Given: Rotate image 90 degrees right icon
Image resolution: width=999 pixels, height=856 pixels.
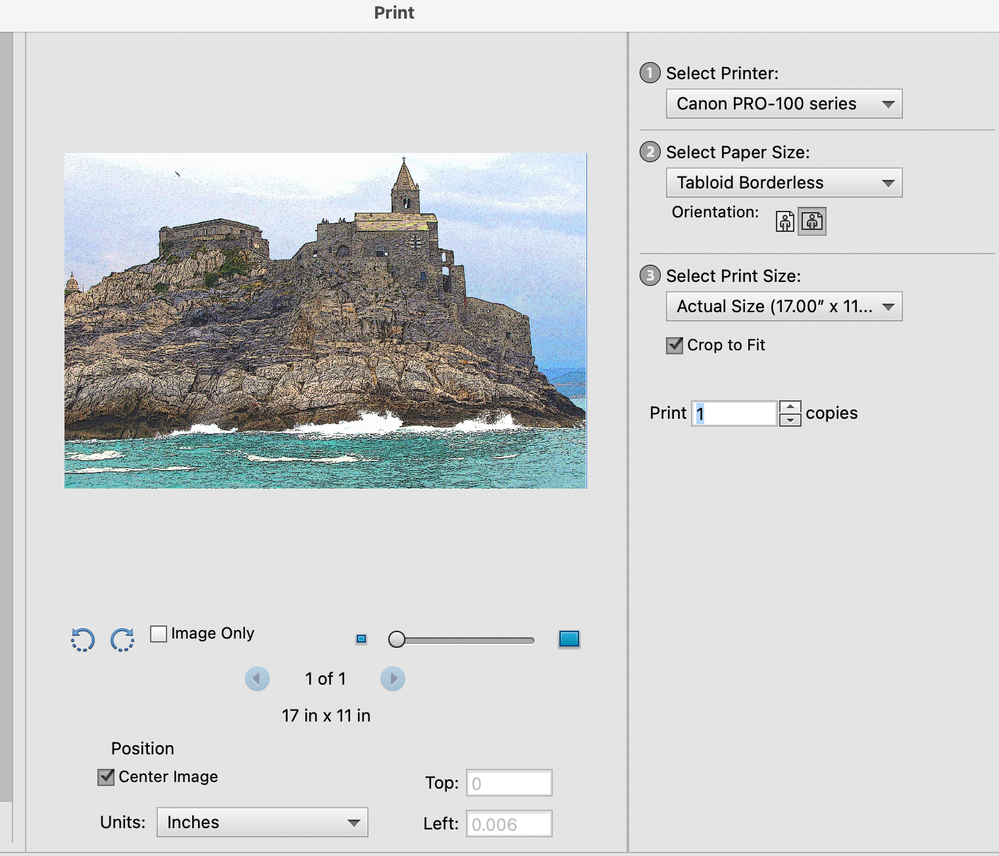Looking at the screenshot, I should pyautogui.click(x=122, y=639).
